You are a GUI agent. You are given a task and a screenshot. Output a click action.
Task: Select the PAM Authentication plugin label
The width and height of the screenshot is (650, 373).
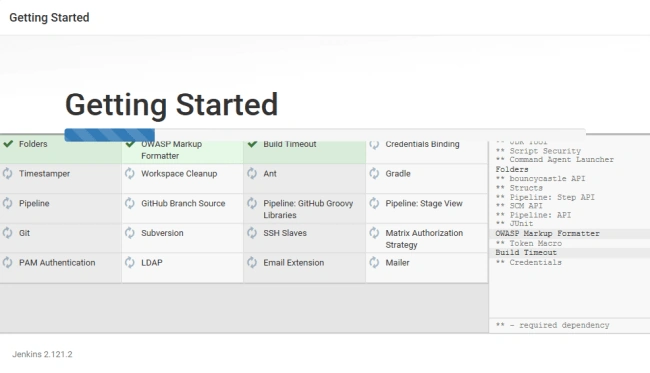pos(57,263)
